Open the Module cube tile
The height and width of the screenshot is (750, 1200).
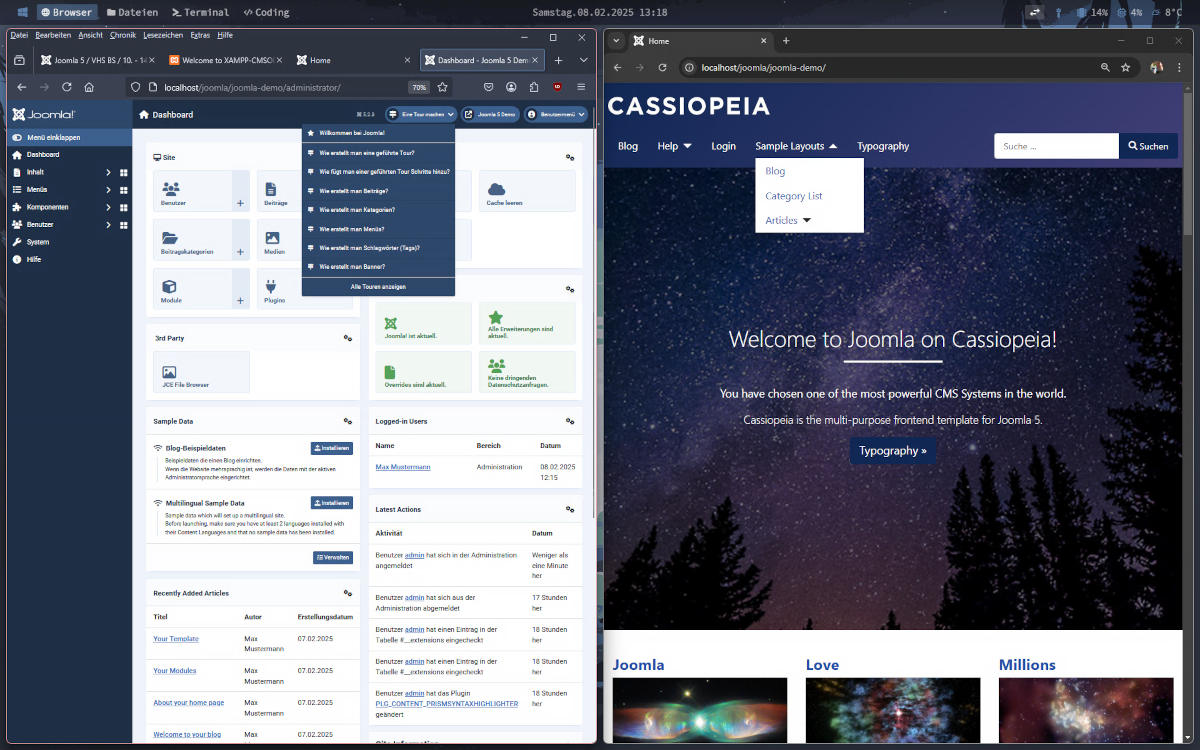(x=193, y=288)
